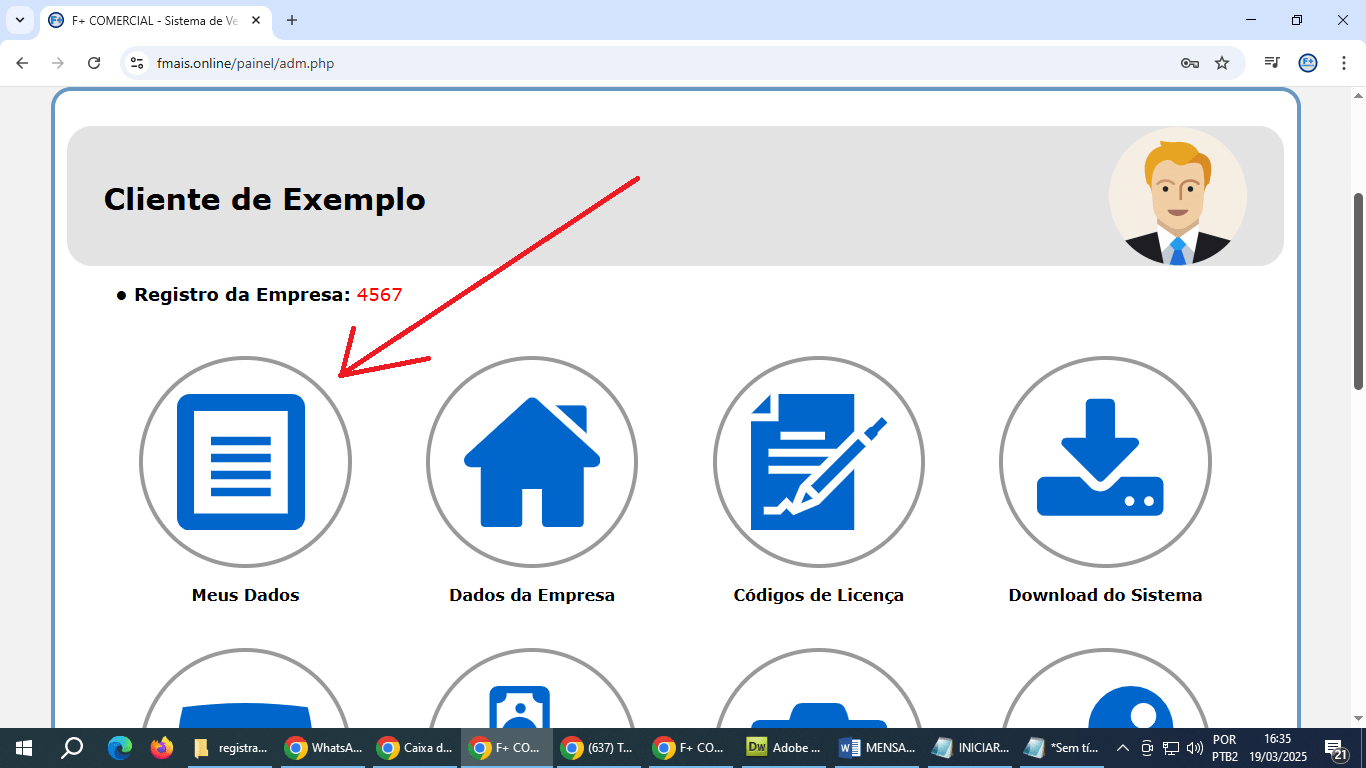The height and width of the screenshot is (768, 1366).
Task: Go forward to the next page
Action: click(x=58, y=63)
